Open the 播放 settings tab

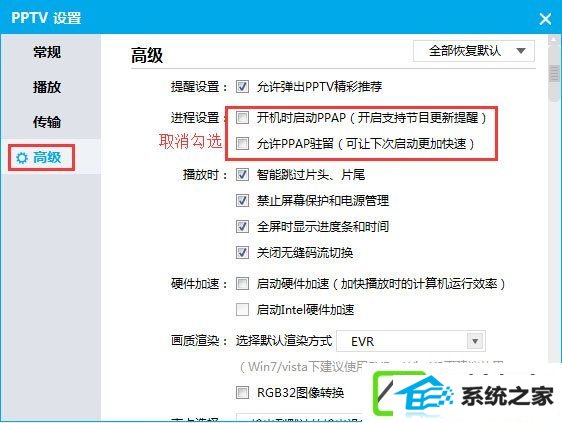[x=47, y=87]
